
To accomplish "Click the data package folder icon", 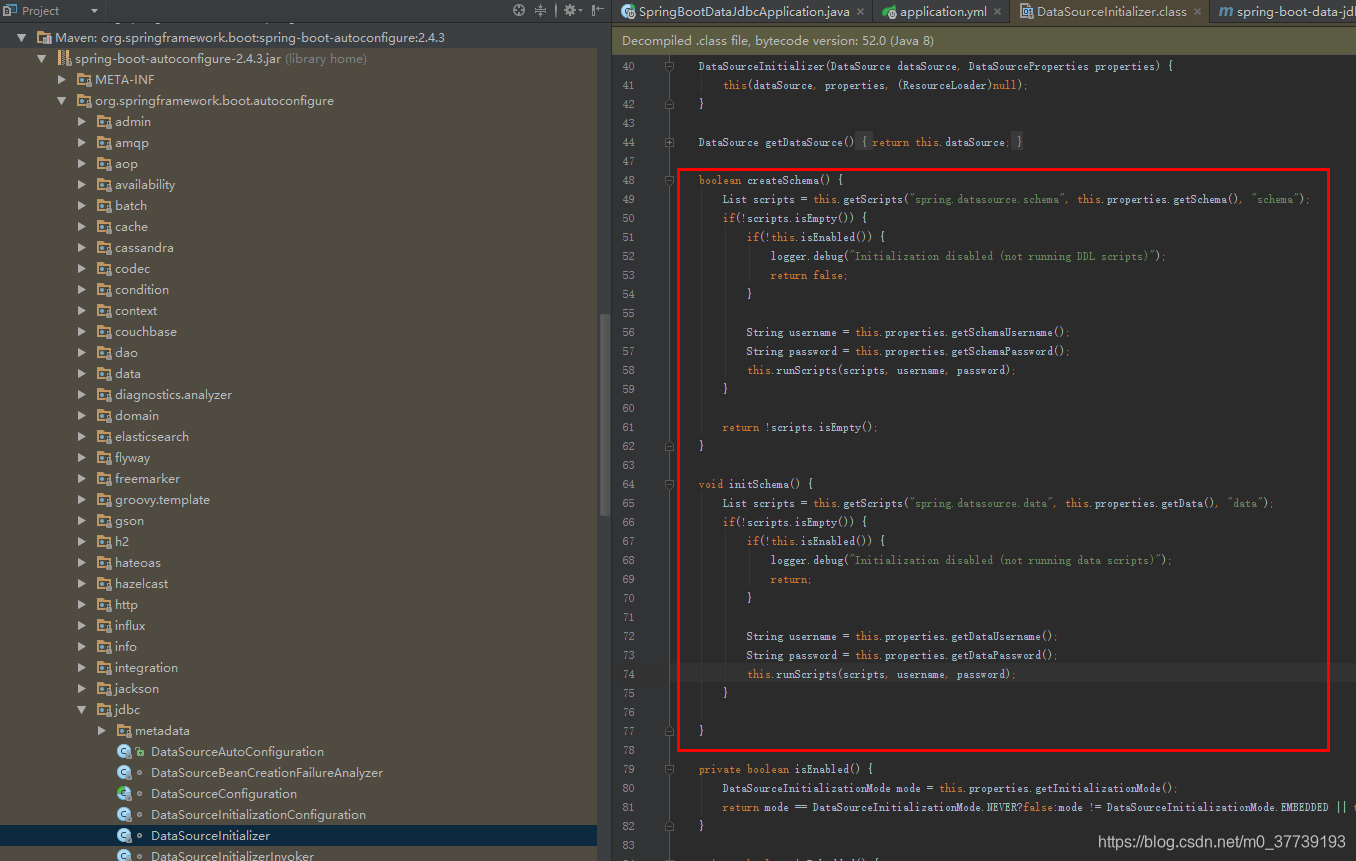I will pos(104,374).
